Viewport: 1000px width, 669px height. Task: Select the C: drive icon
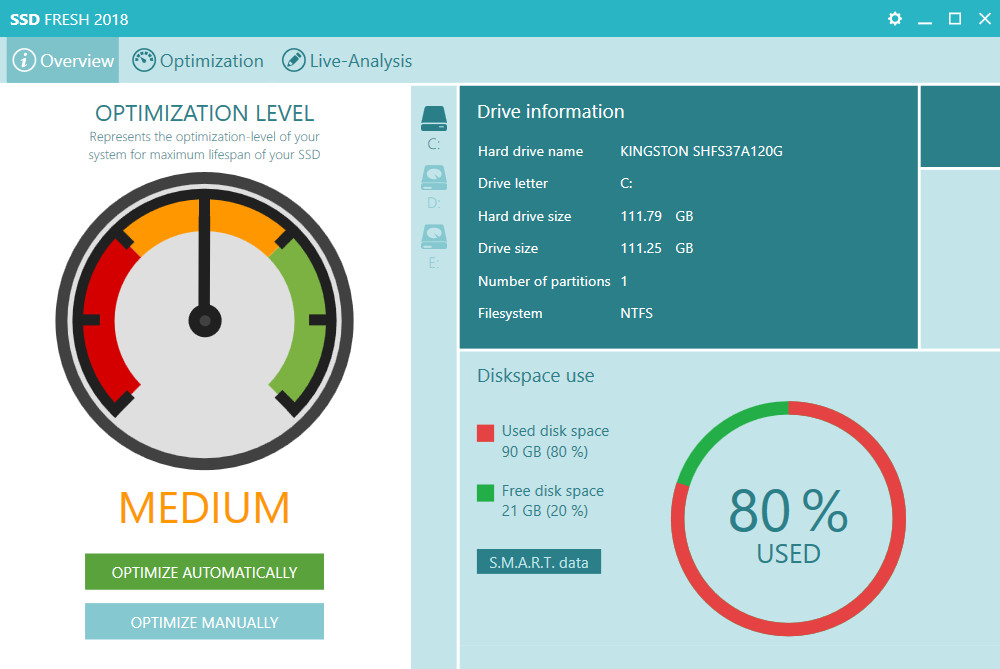434,119
